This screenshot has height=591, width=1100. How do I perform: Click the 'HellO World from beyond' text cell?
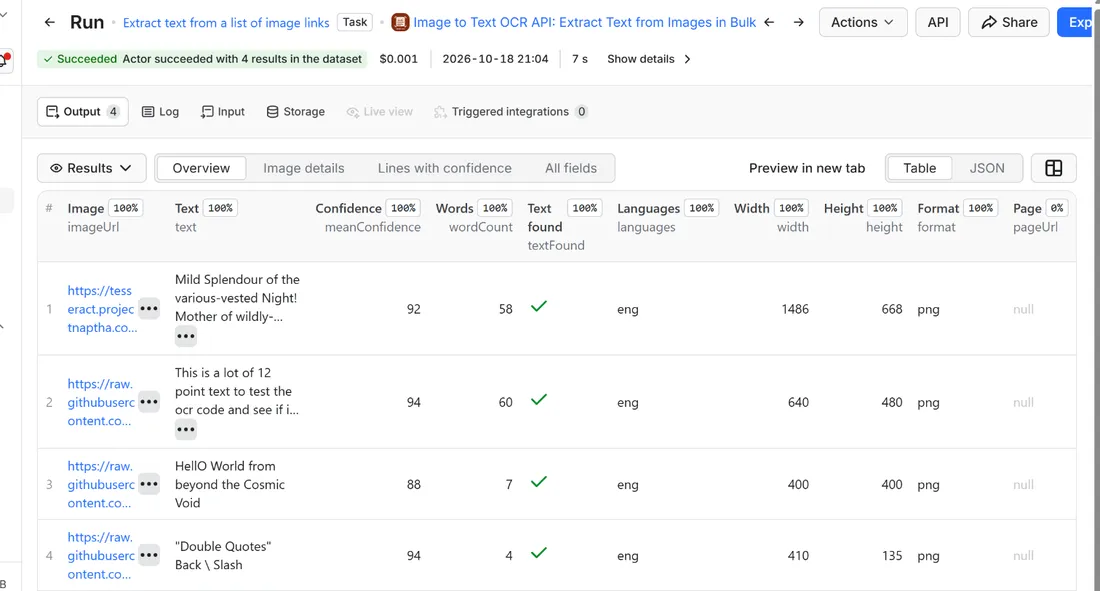(230, 484)
